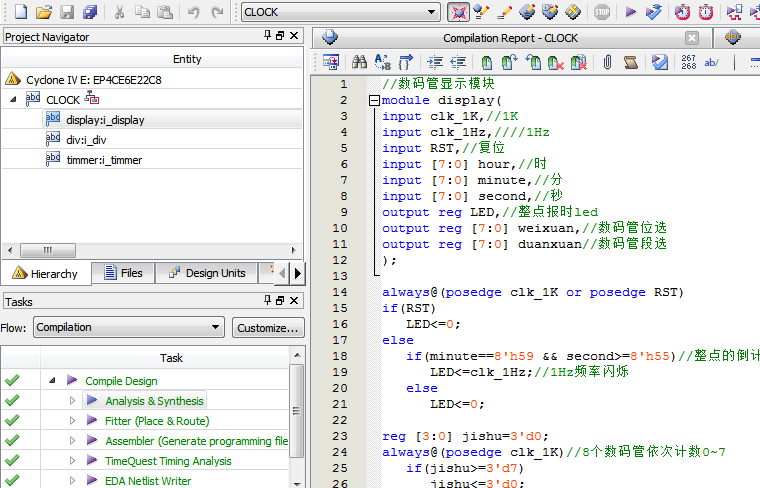Close the Compilation Report - CLOCK tab

click(x=691, y=38)
